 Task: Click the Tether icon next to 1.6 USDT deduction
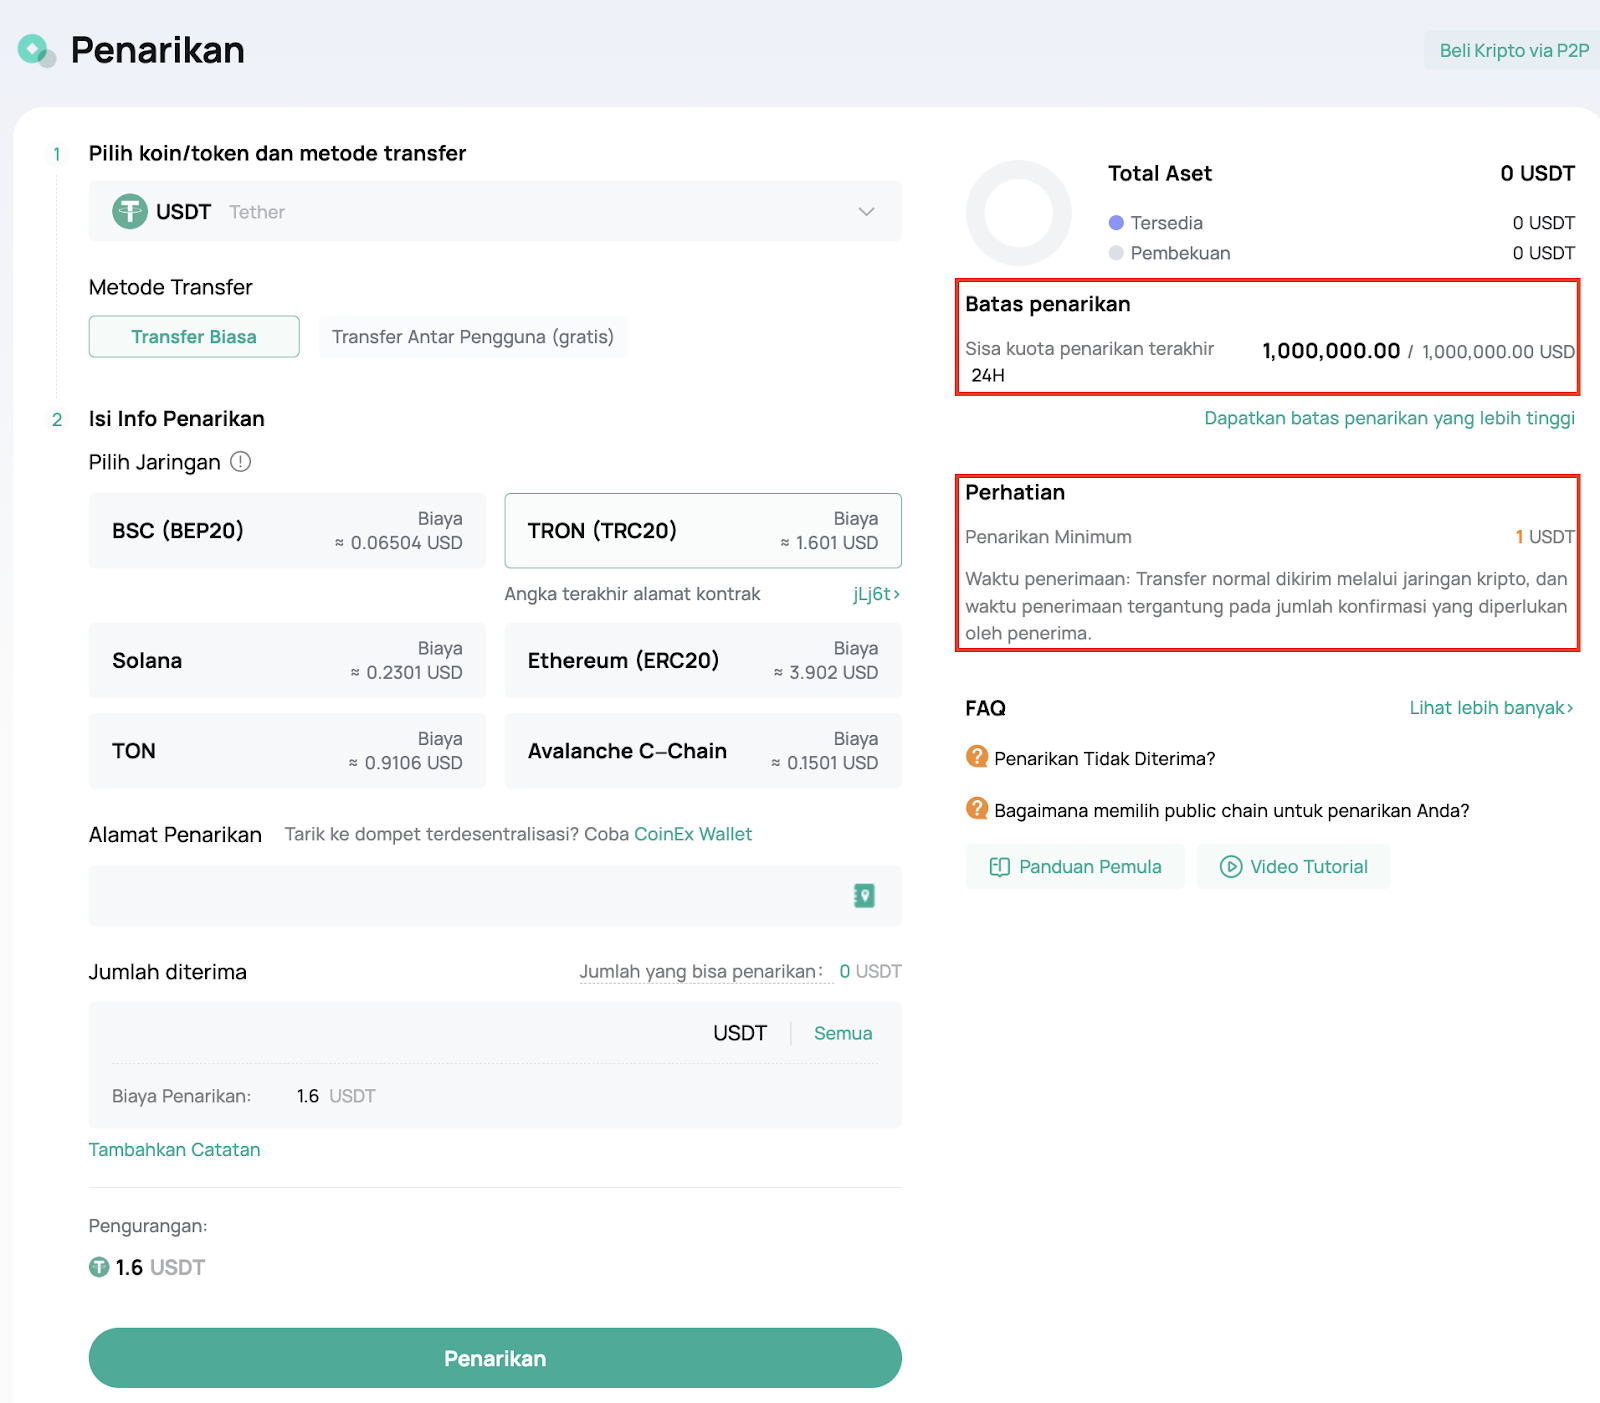[x=99, y=1267]
